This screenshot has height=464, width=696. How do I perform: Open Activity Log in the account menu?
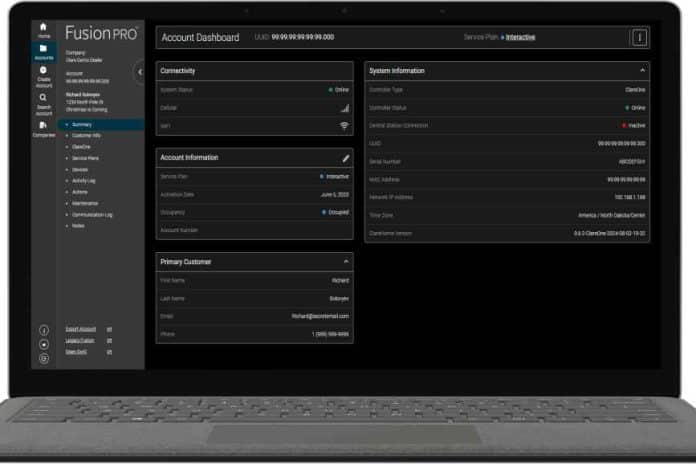click(83, 181)
